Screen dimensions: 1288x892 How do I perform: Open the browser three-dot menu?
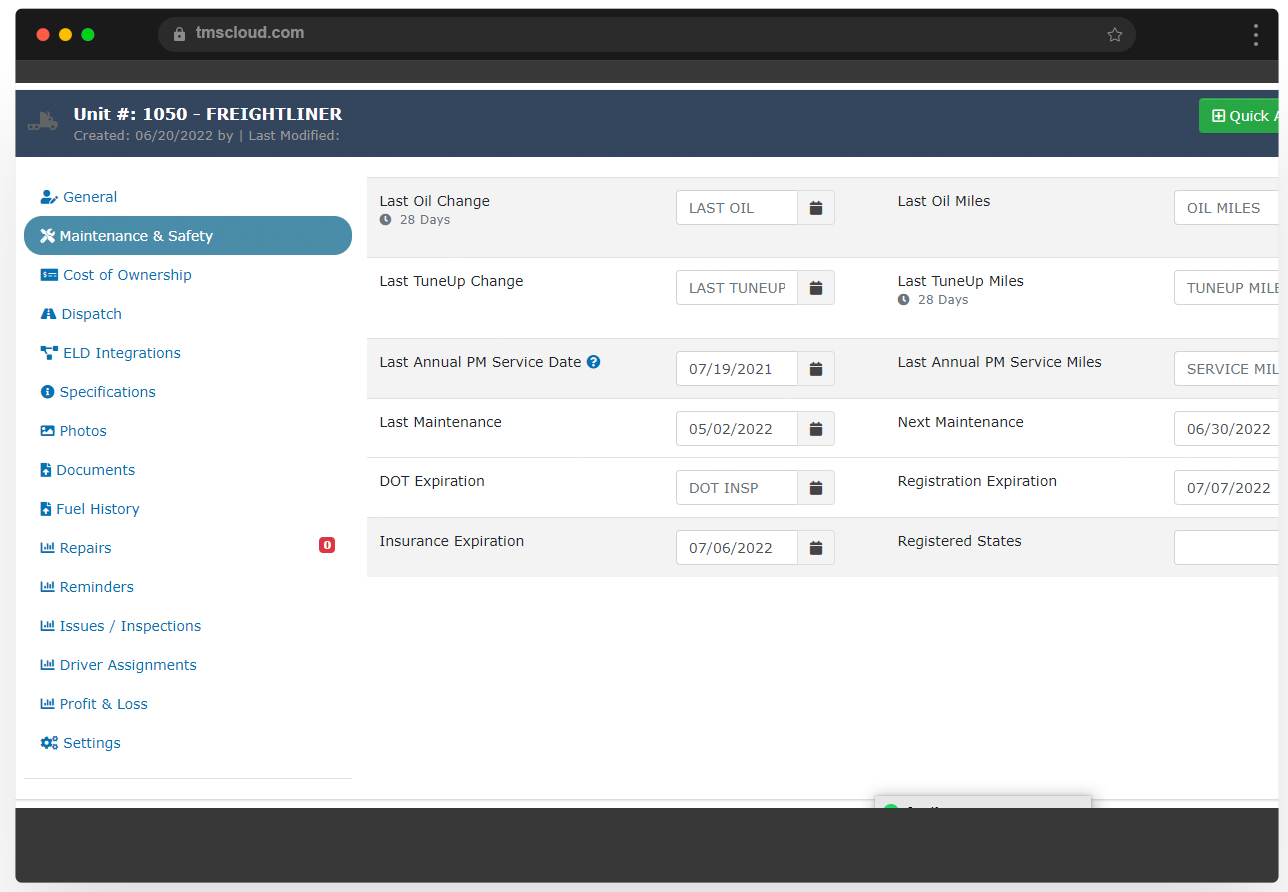1255,34
